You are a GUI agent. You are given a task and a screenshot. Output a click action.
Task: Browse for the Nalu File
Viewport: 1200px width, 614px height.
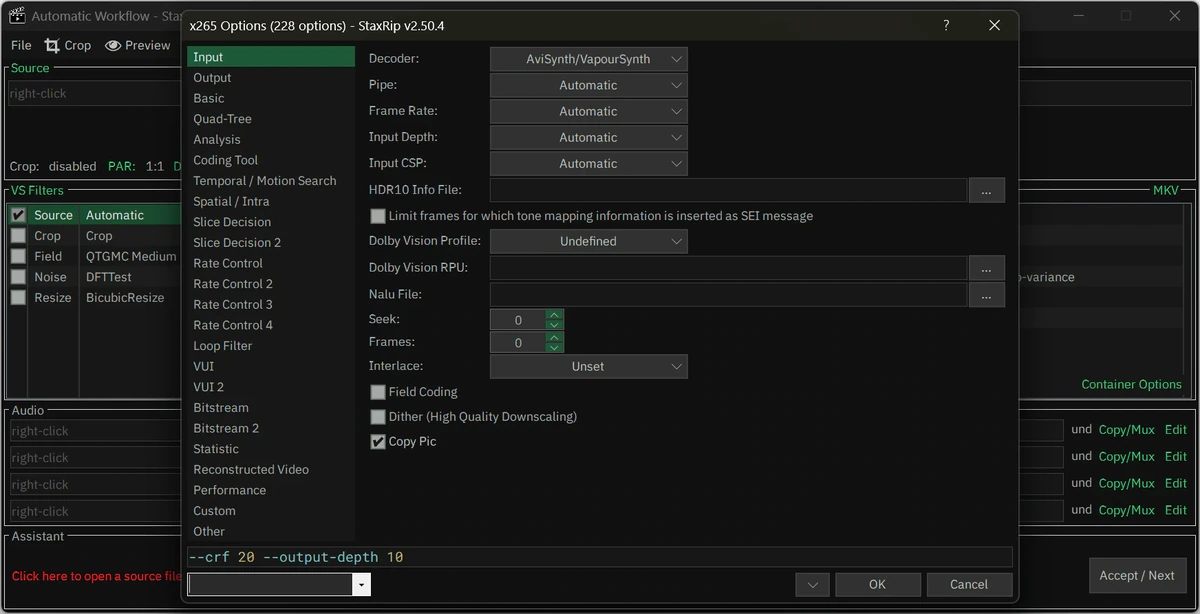[986, 295]
